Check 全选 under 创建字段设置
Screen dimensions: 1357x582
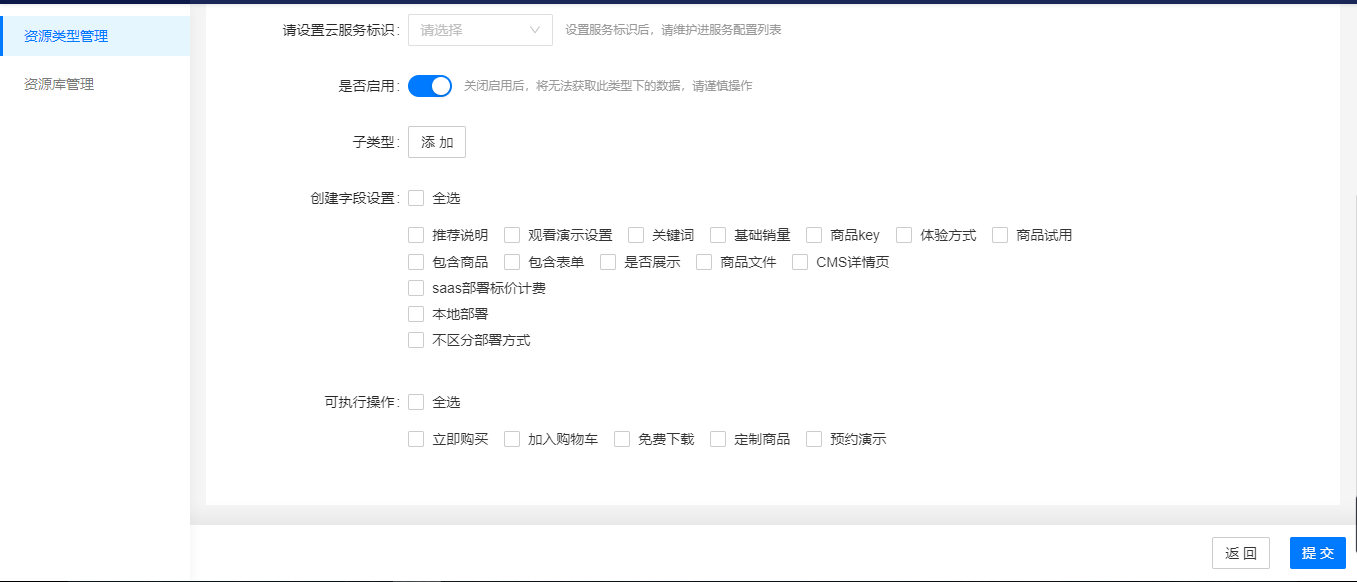click(x=417, y=198)
